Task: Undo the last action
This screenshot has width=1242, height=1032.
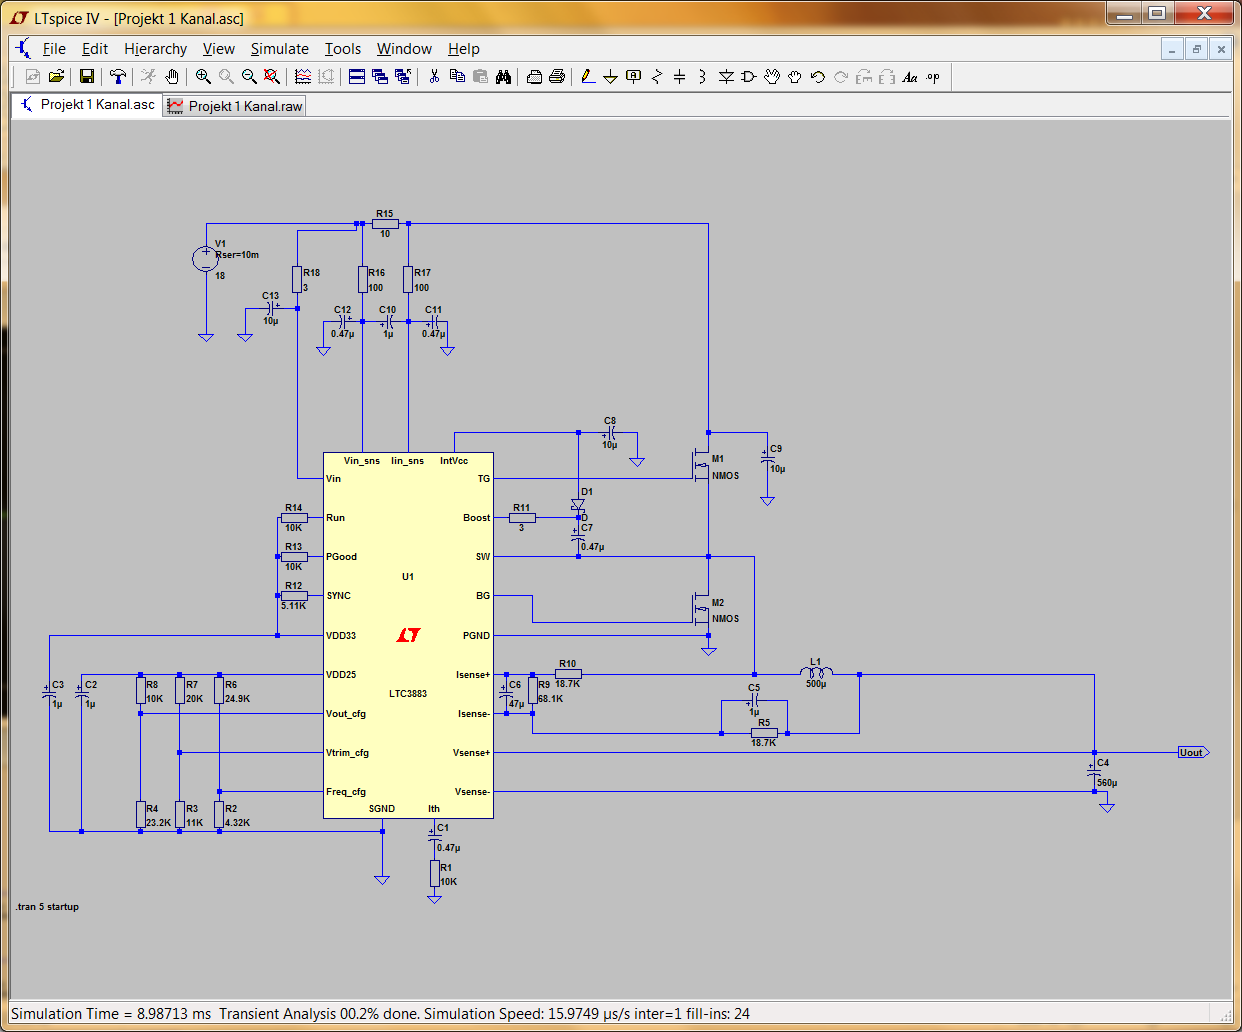Action: (818, 77)
